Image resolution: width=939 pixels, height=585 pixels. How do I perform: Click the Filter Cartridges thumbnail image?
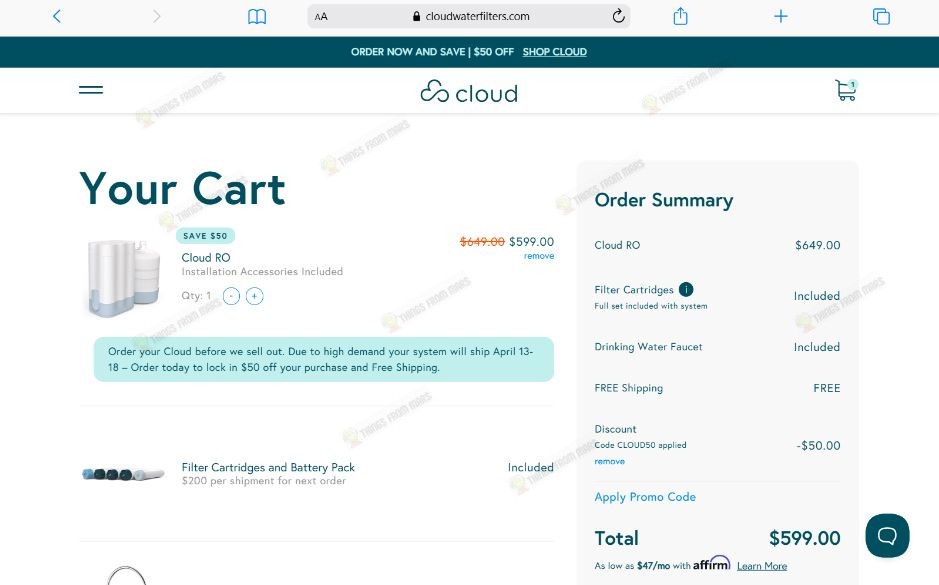coord(123,474)
